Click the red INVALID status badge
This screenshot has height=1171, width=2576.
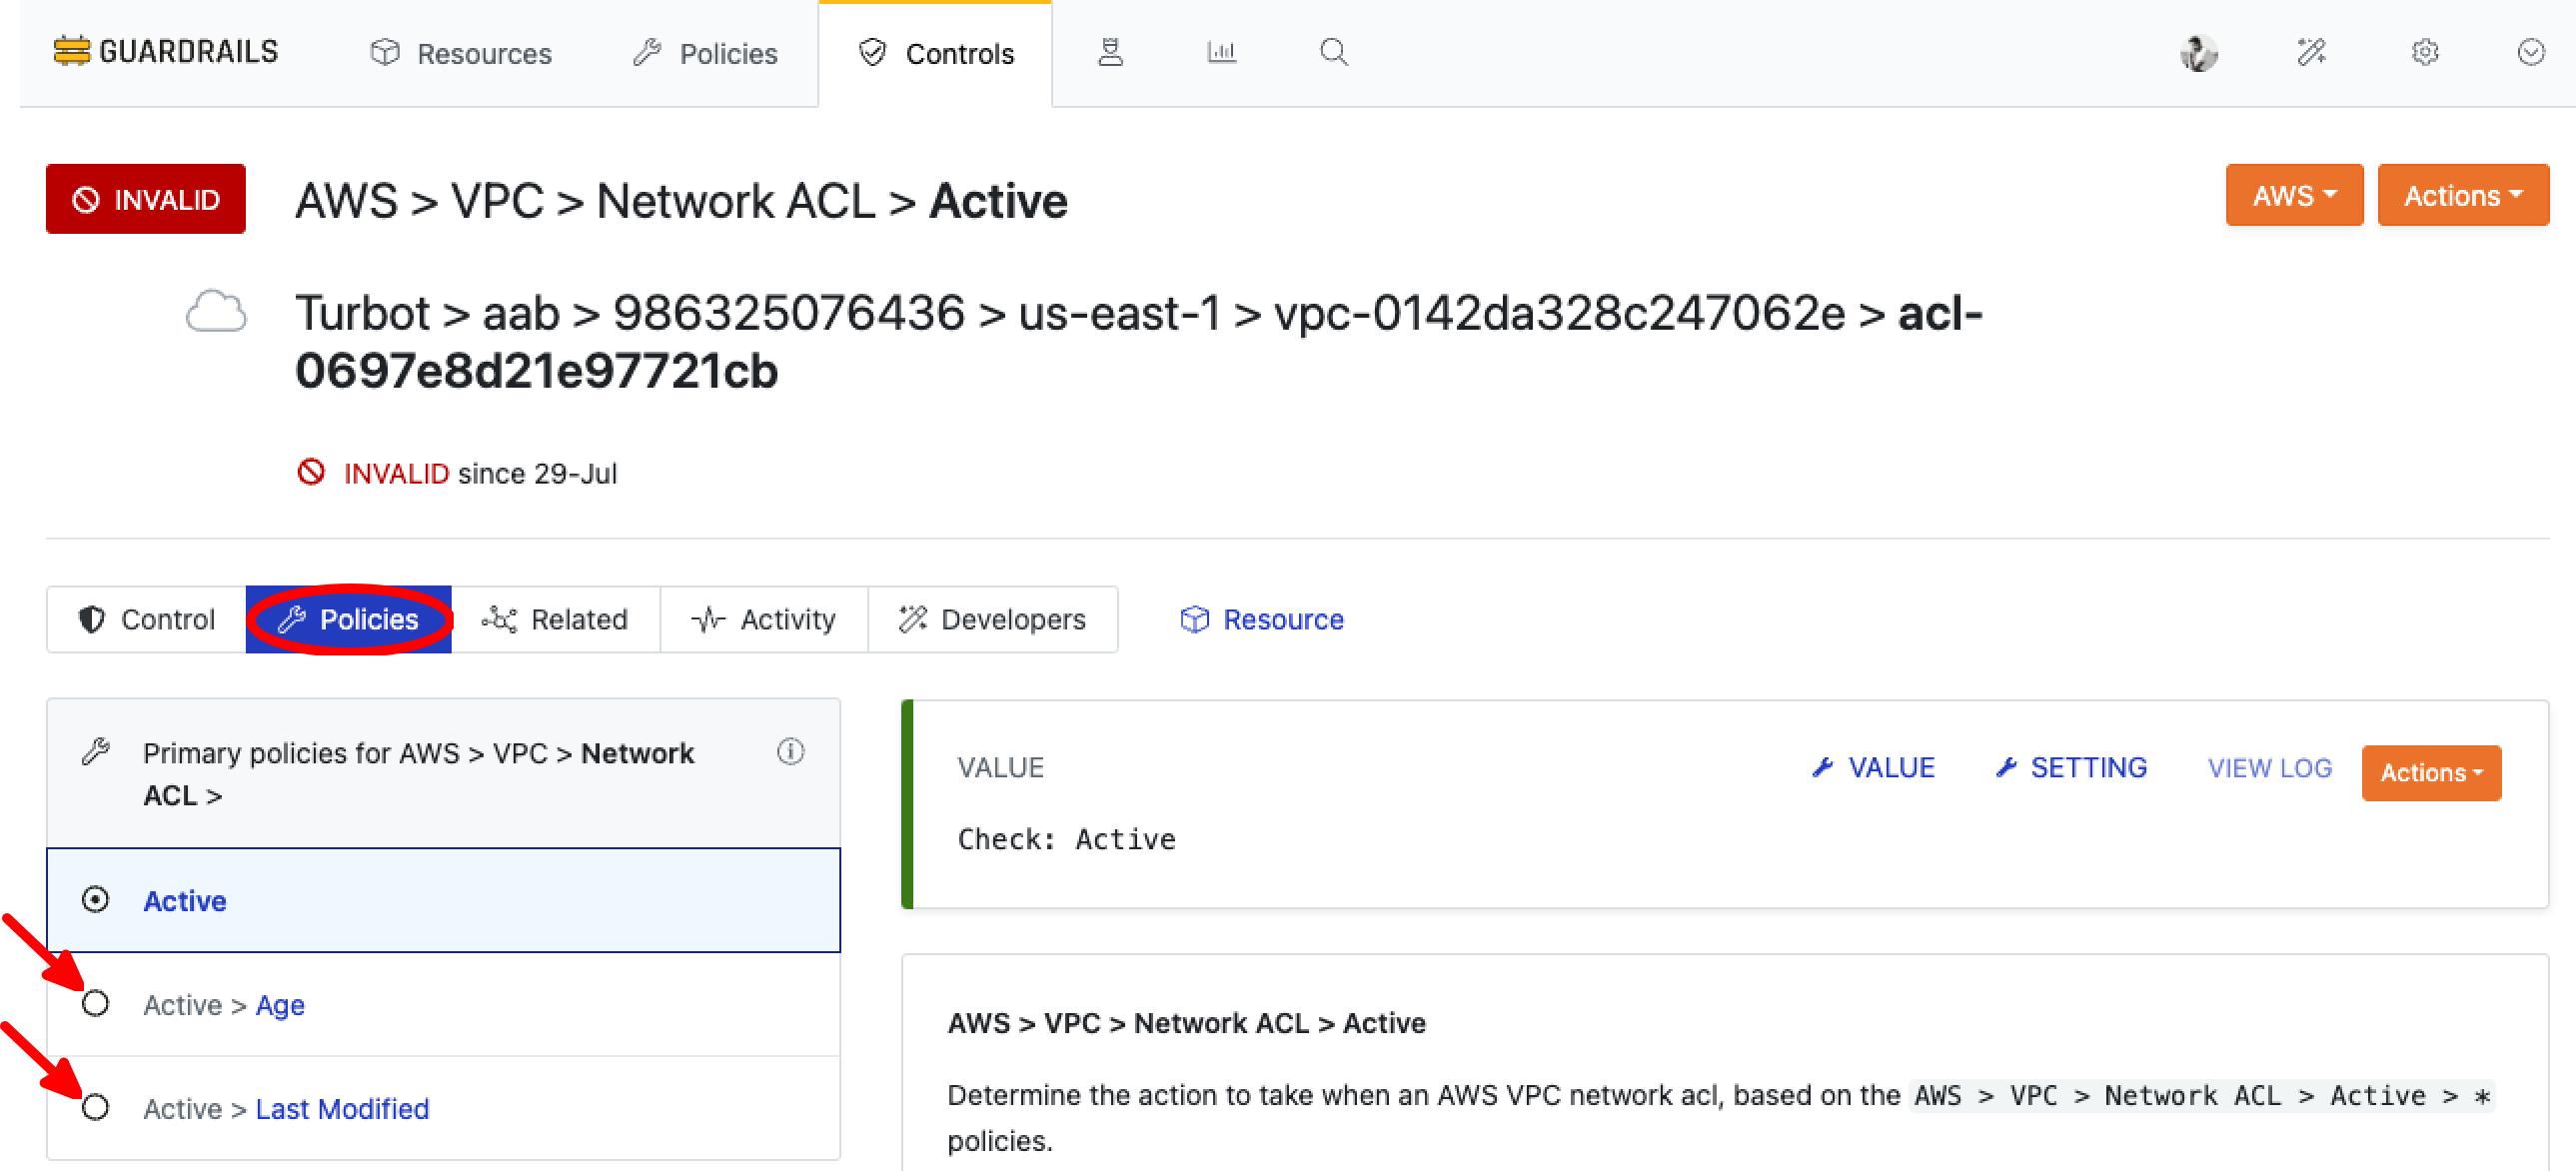click(146, 200)
